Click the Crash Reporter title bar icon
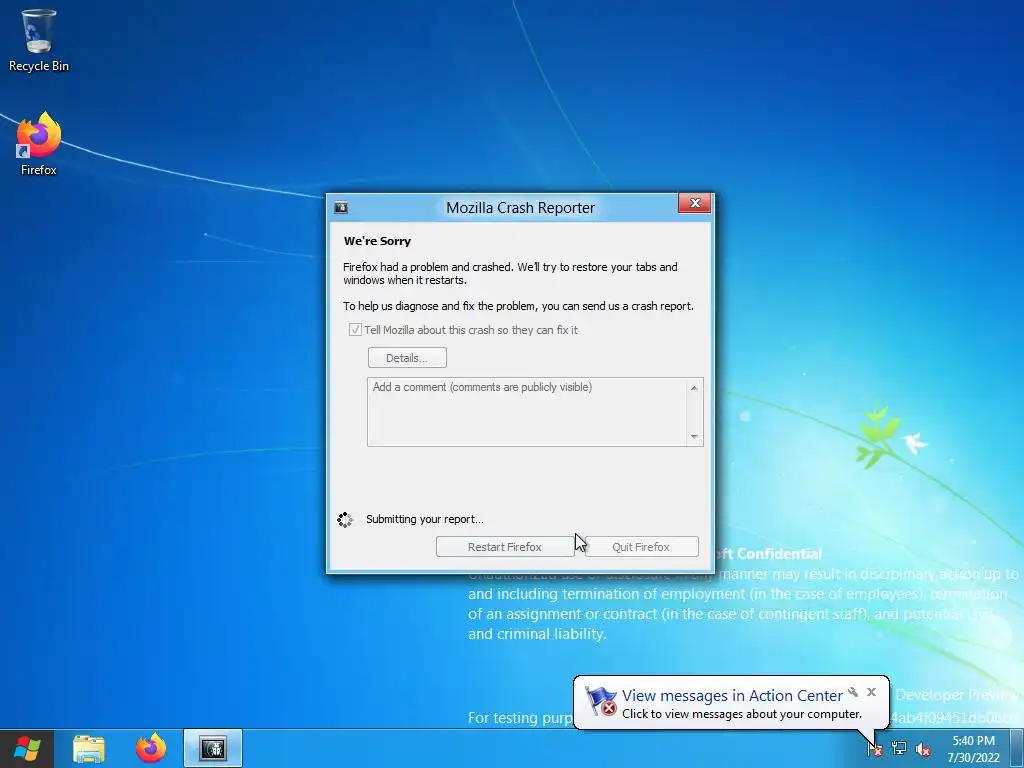 (341, 208)
